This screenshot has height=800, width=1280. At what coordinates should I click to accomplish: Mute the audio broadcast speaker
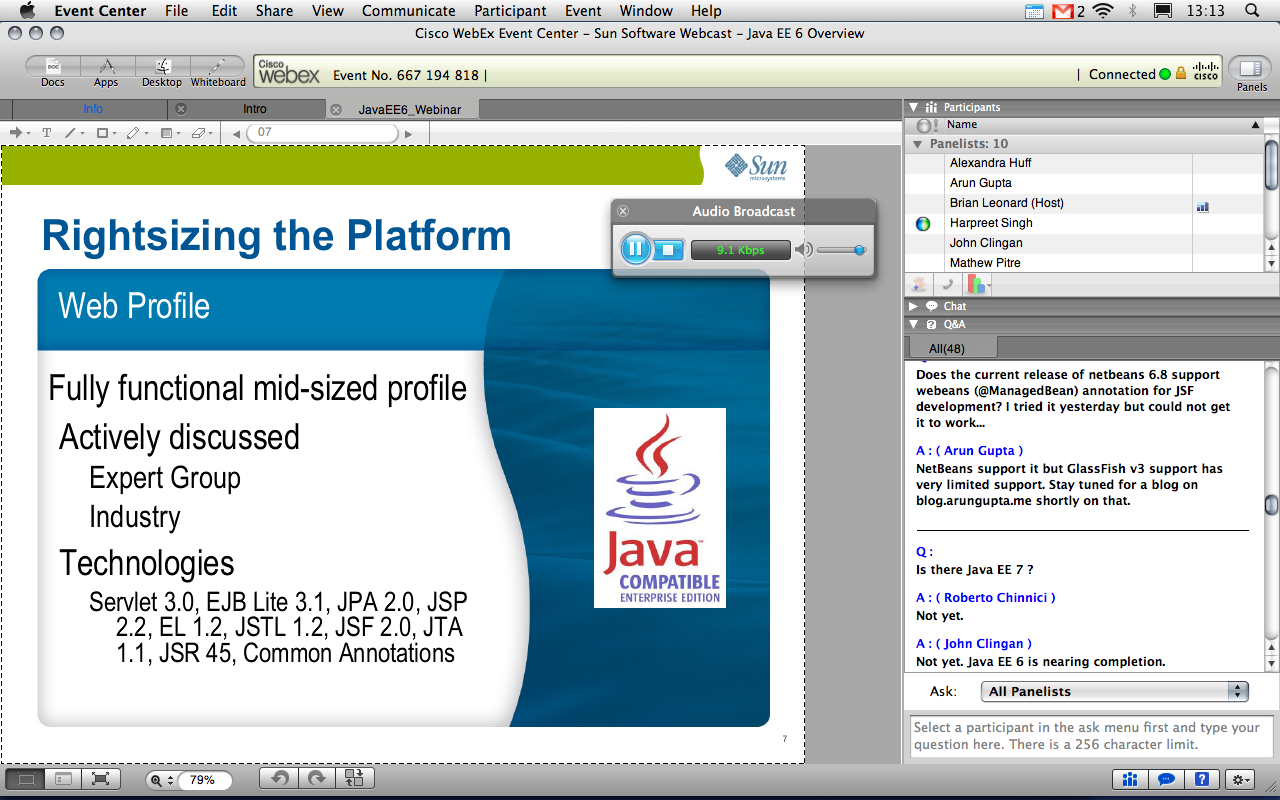[x=804, y=250]
